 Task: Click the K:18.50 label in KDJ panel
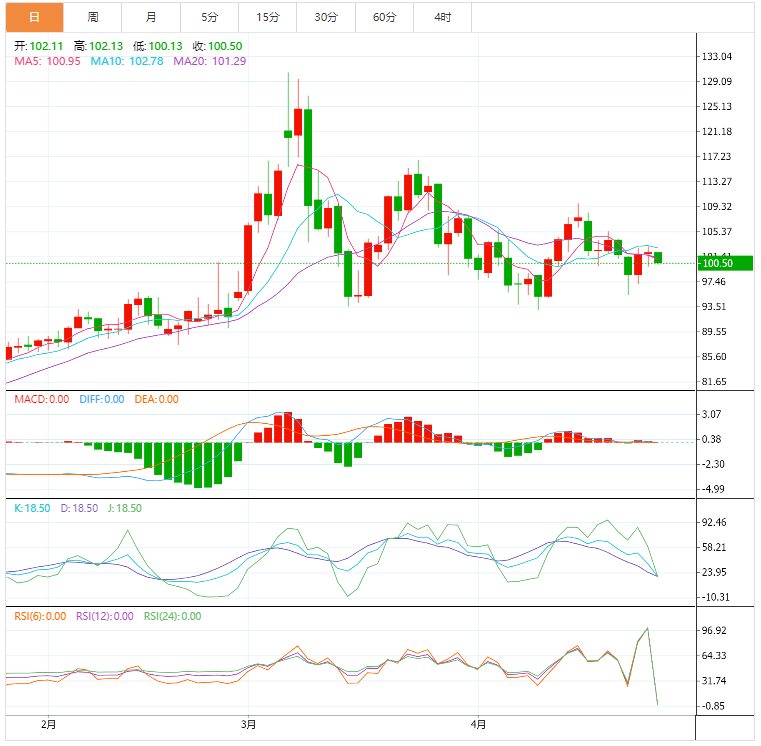point(30,508)
